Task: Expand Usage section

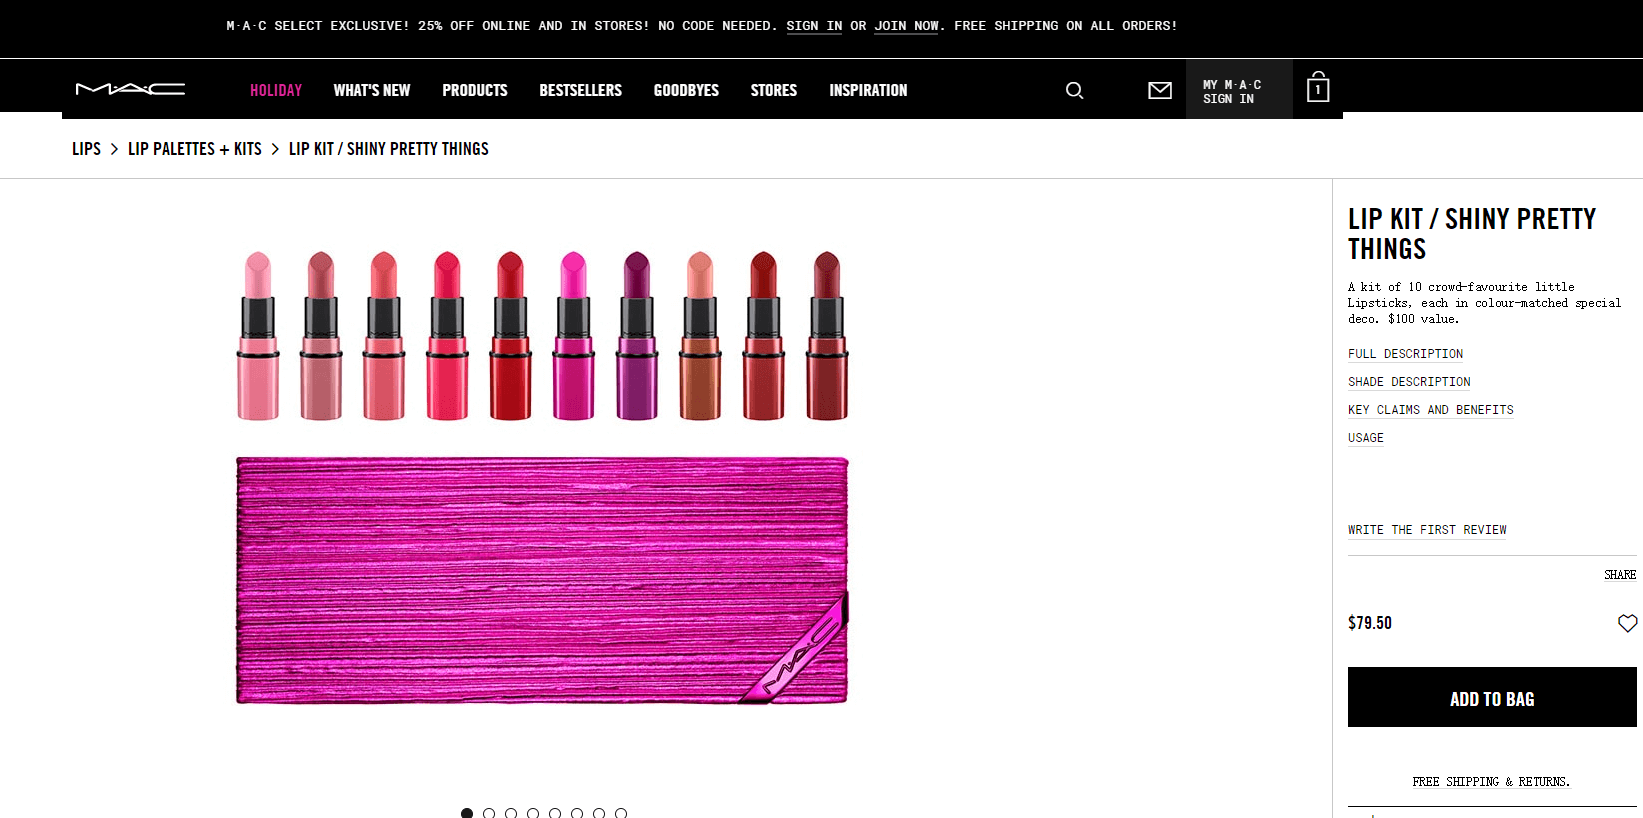Action: 1366,438
